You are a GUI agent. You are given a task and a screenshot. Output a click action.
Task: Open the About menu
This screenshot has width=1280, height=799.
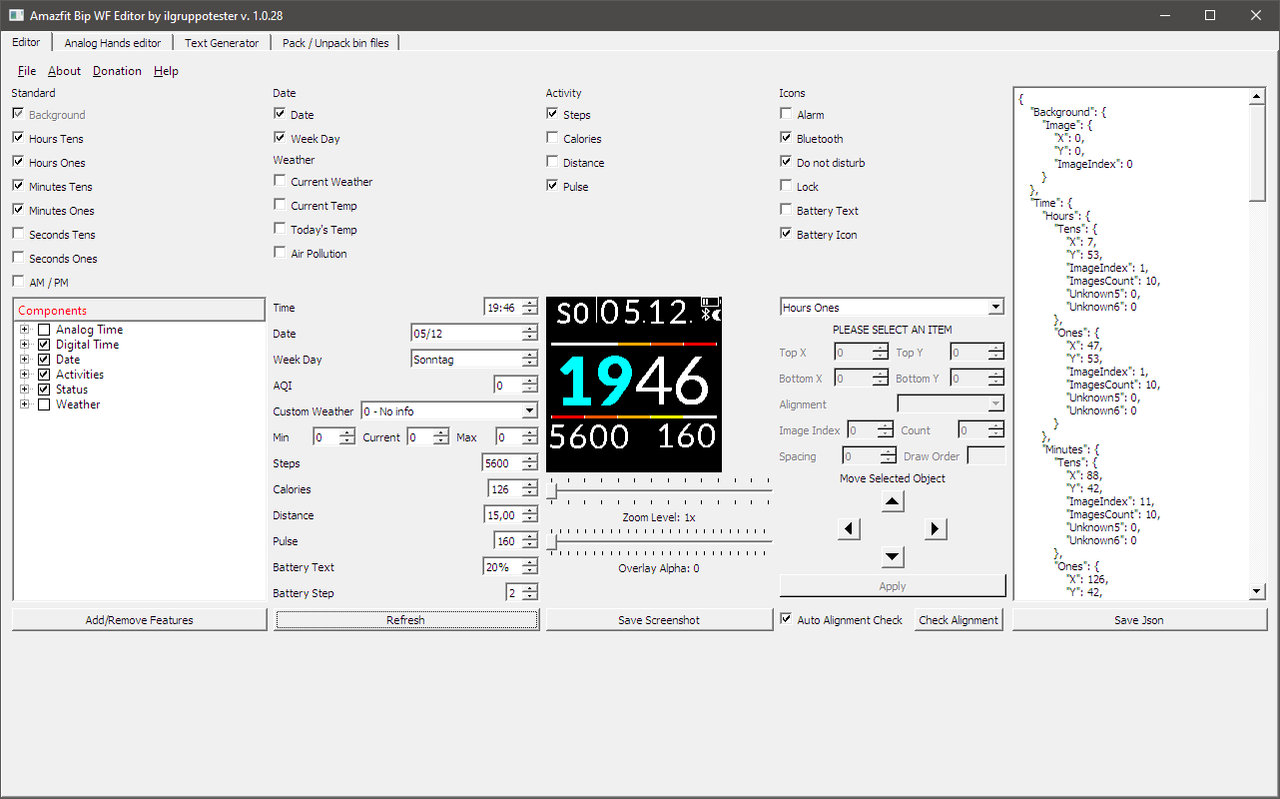[x=64, y=71]
